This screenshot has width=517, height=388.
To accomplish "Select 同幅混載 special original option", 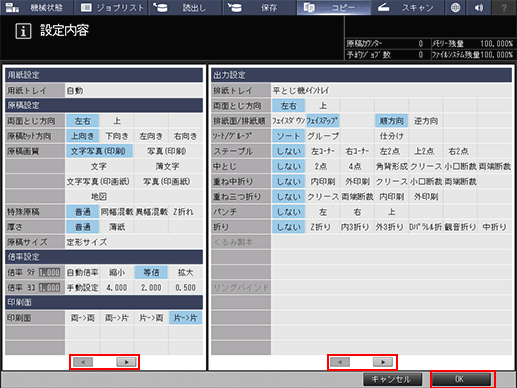I will pyautogui.click(x=117, y=212).
